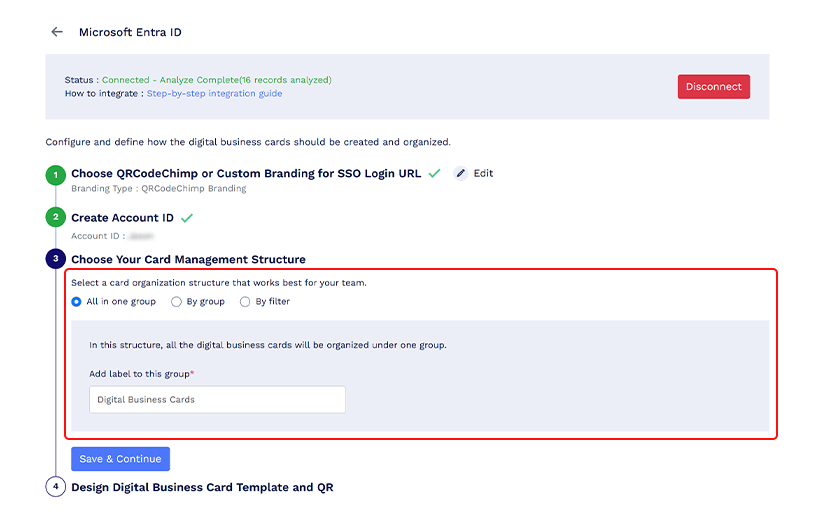Viewport: 820px width, 518px height.
Task: Click the Edit label beside the pencil
Action: (x=483, y=174)
